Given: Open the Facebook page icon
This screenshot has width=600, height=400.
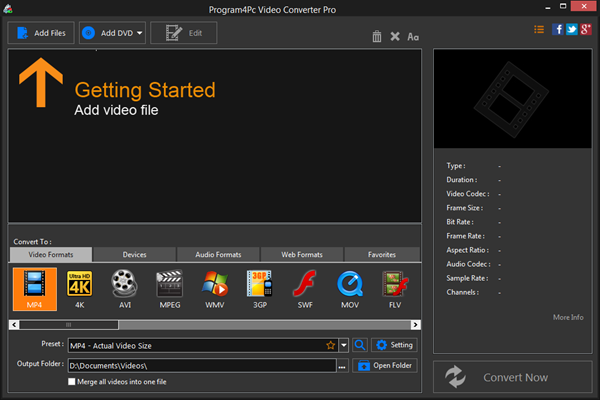Looking at the screenshot, I should (558, 29).
